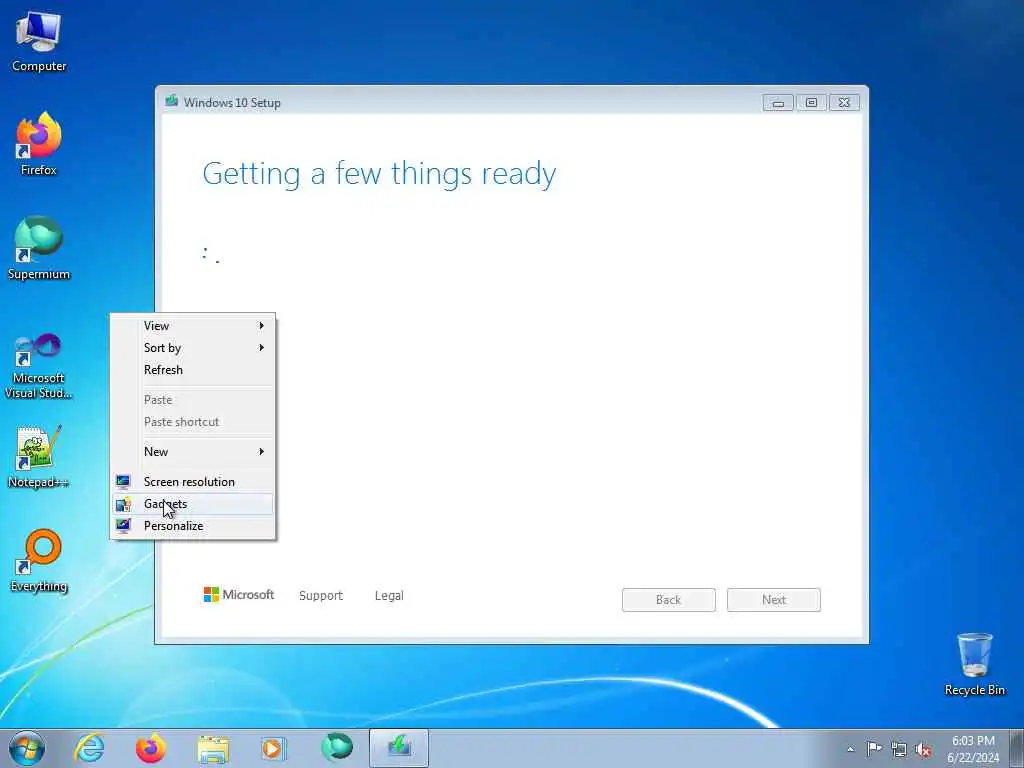
Task: Open Action Center flag tray icon
Action: click(874, 749)
